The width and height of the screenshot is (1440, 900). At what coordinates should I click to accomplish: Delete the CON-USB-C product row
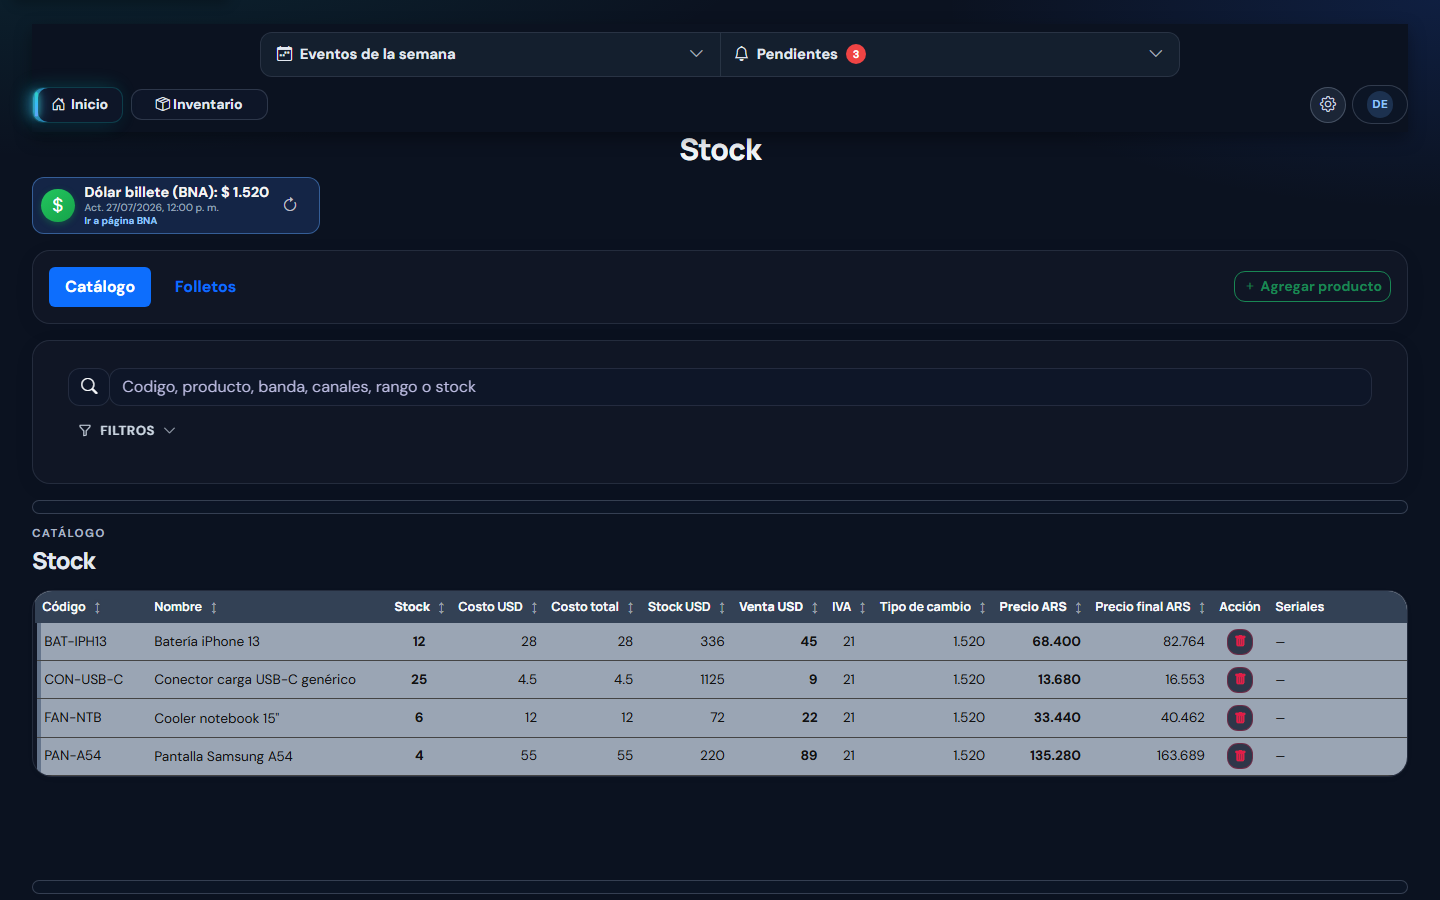click(x=1240, y=679)
